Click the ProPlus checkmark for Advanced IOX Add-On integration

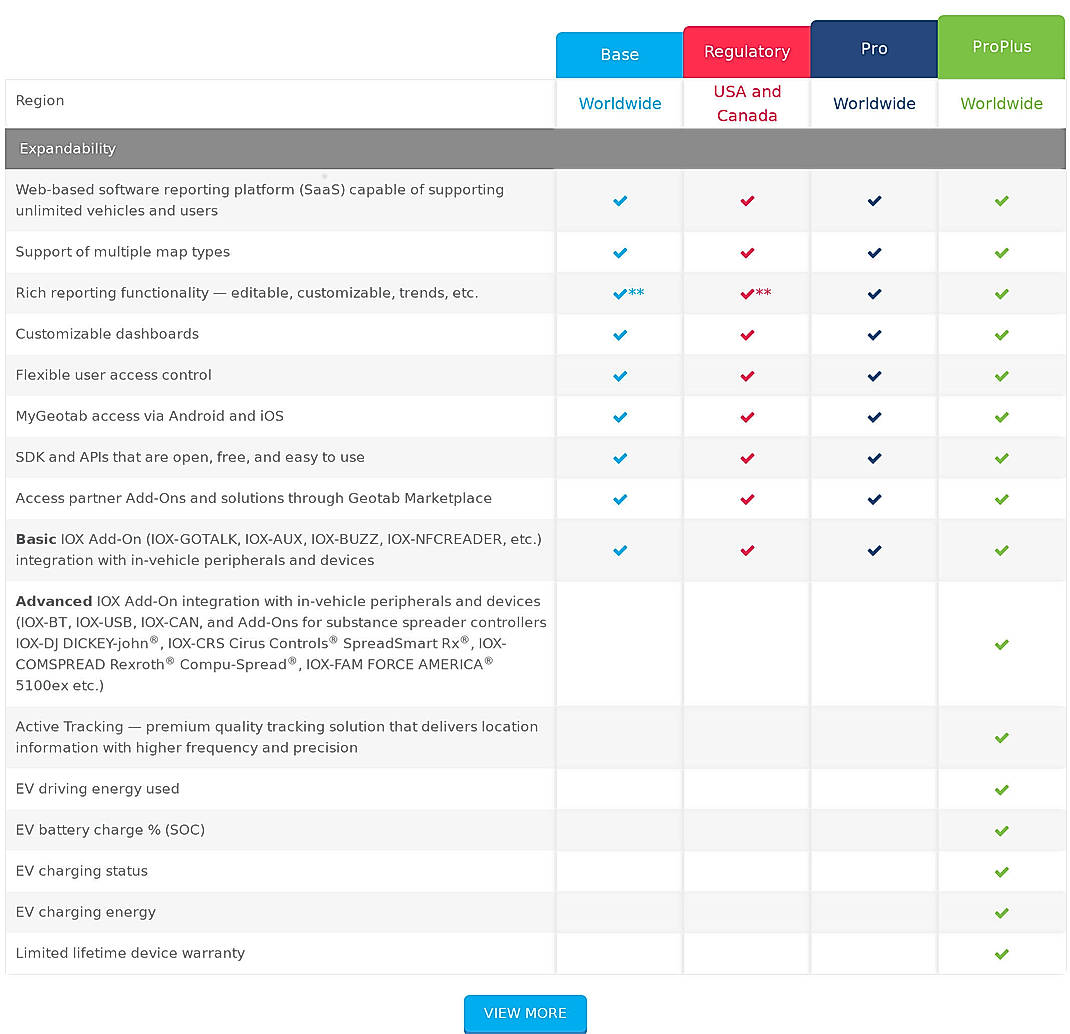click(x=1001, y=644)
